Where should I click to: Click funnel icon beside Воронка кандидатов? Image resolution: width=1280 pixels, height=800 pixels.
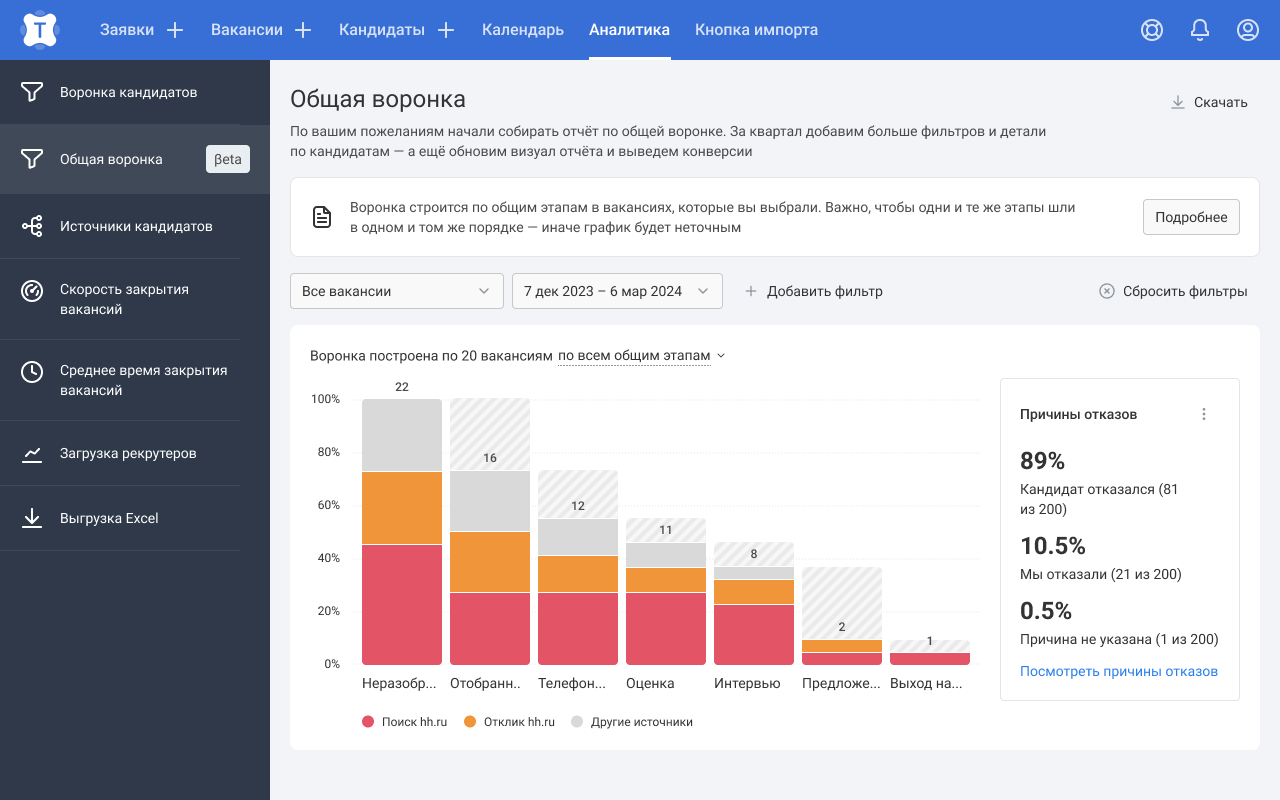(x=32, y=92)
